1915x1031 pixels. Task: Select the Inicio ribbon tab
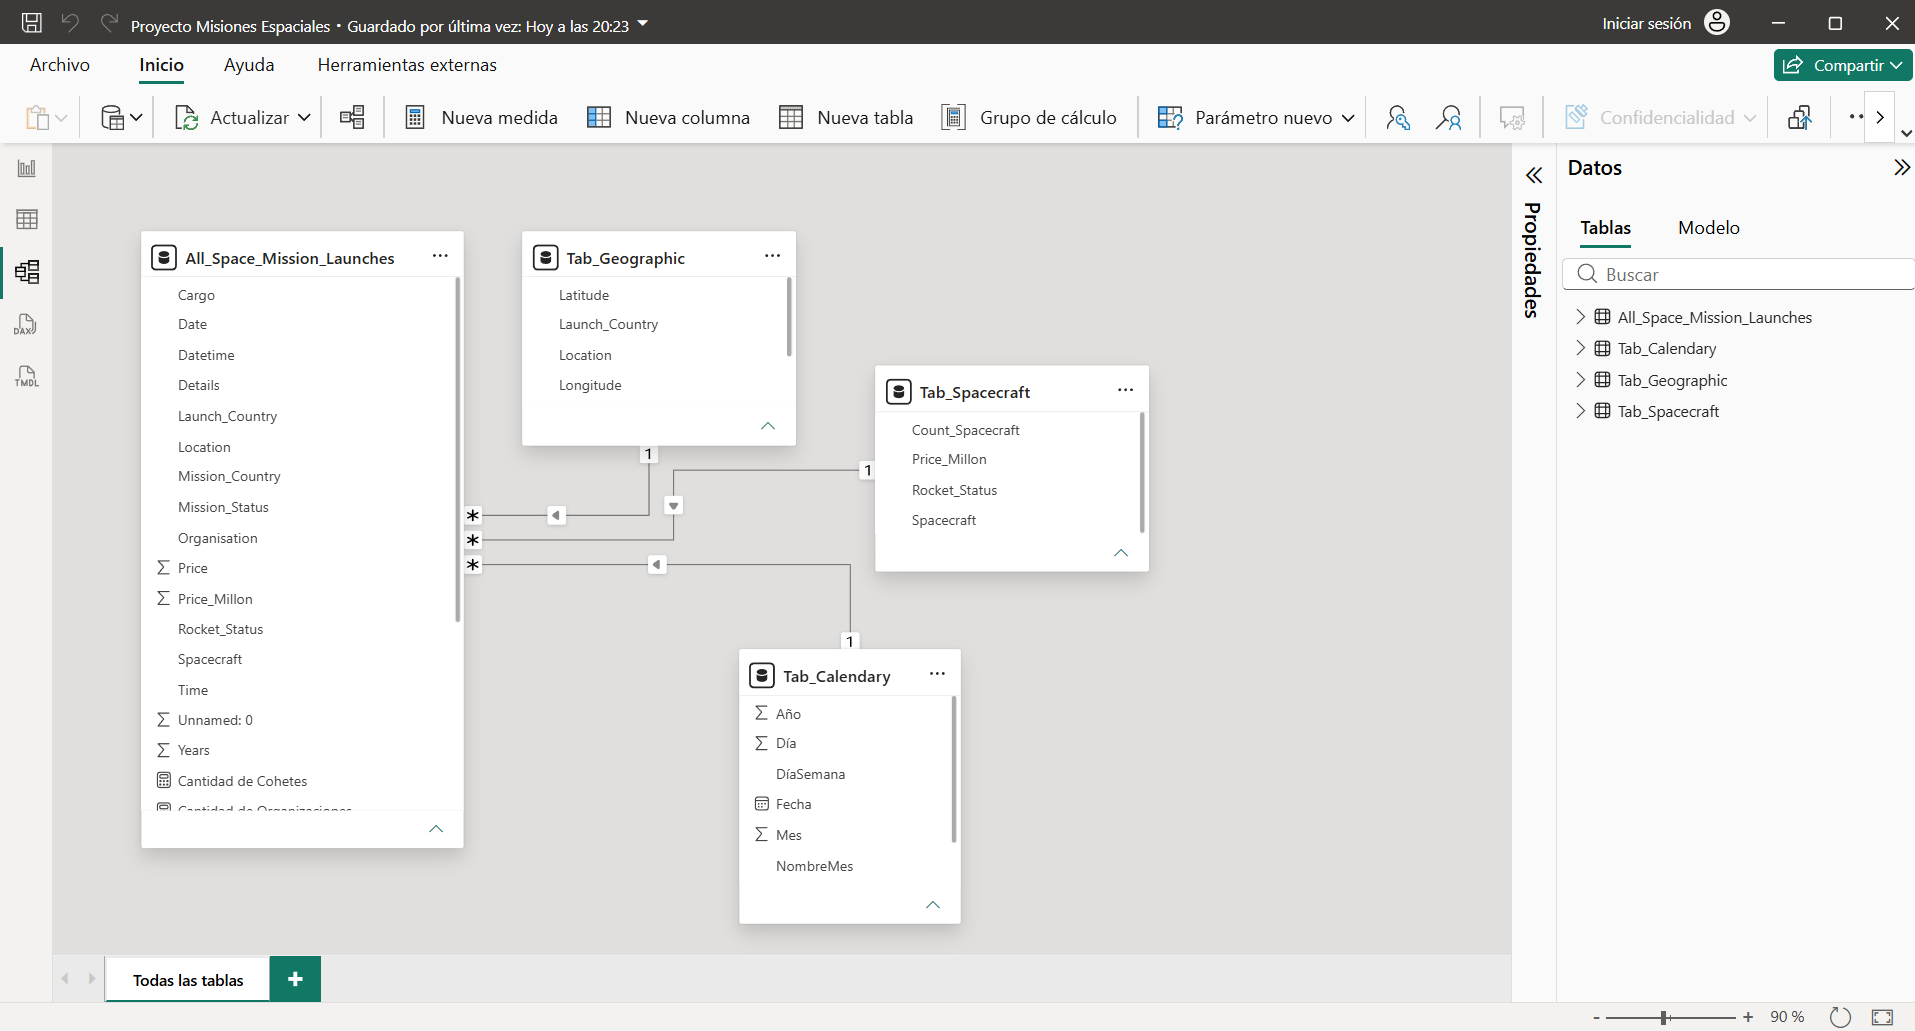pos(161,65)
